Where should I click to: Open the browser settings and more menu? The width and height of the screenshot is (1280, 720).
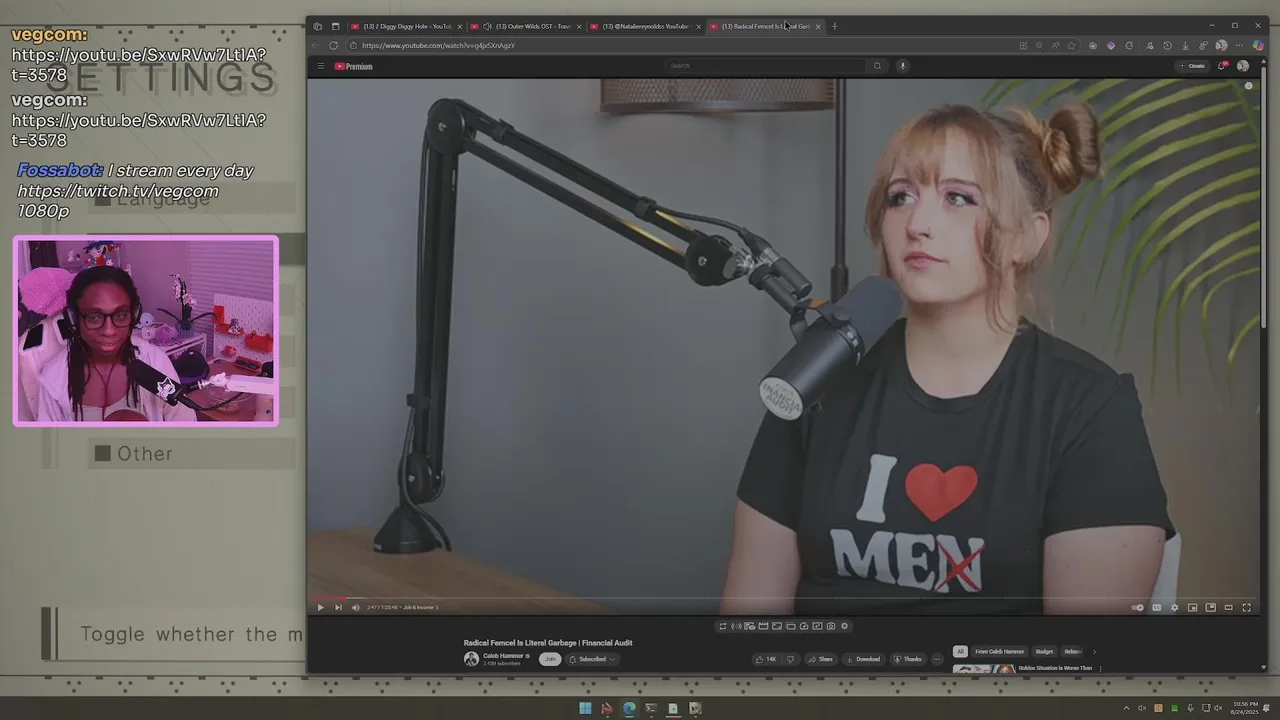(x=1239, y=45)
